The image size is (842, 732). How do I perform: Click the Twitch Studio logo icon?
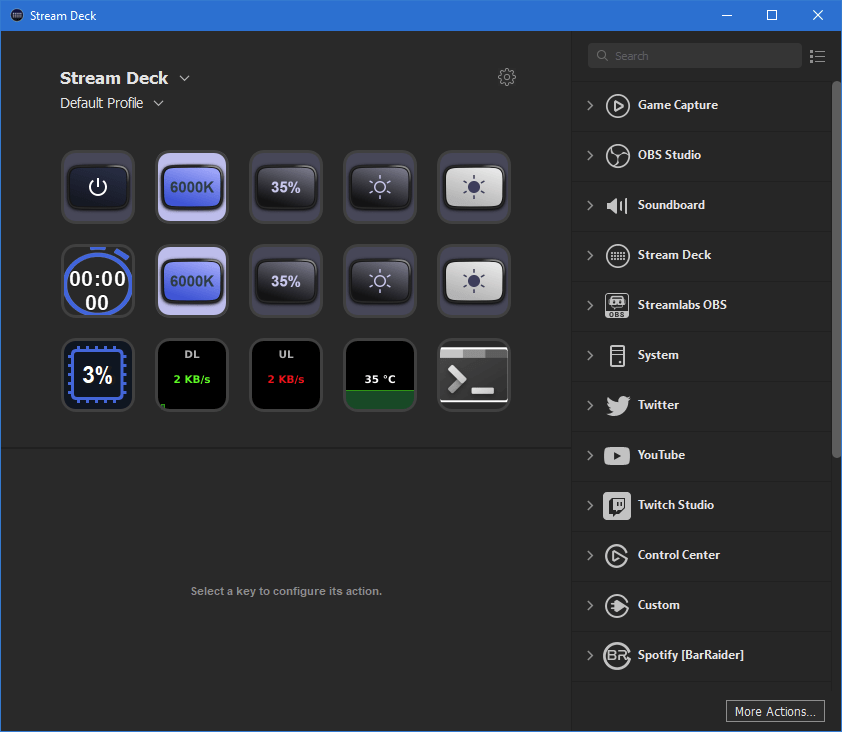pos(617,505)
